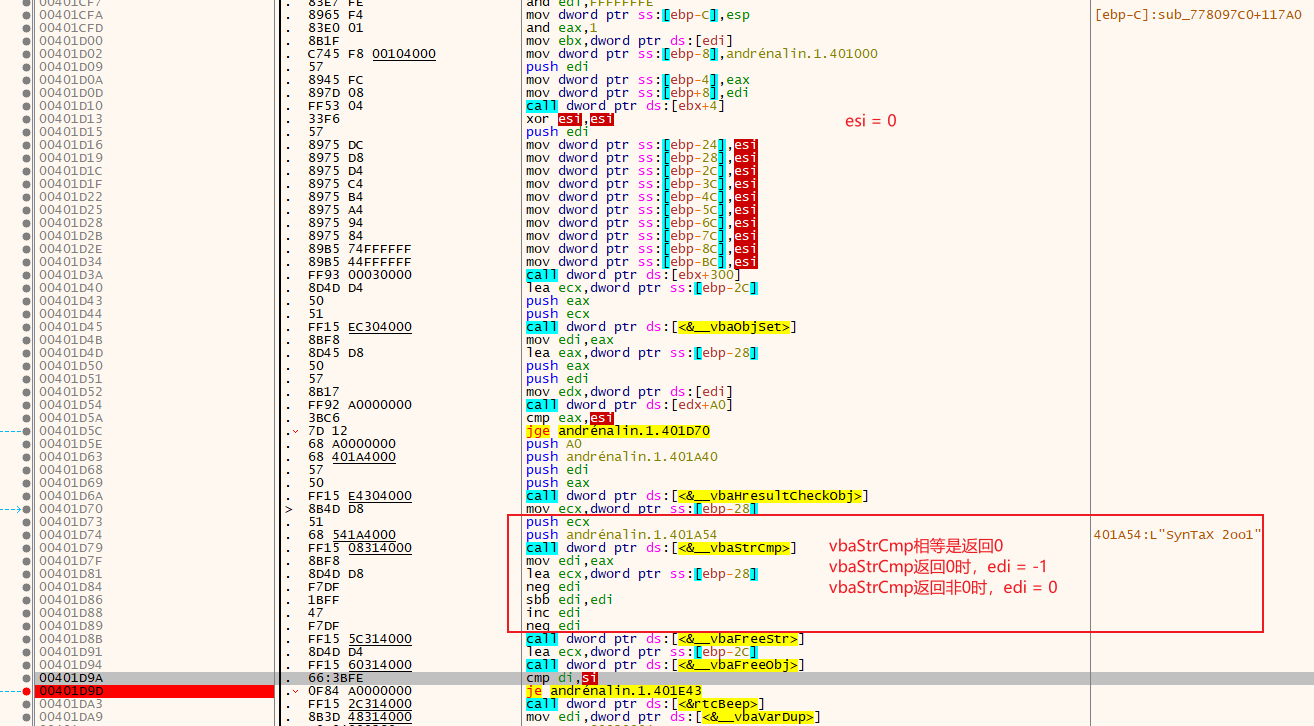Click opcode bytes 33F6
This screenshot has height=726, width=1314.
point(323,119)
